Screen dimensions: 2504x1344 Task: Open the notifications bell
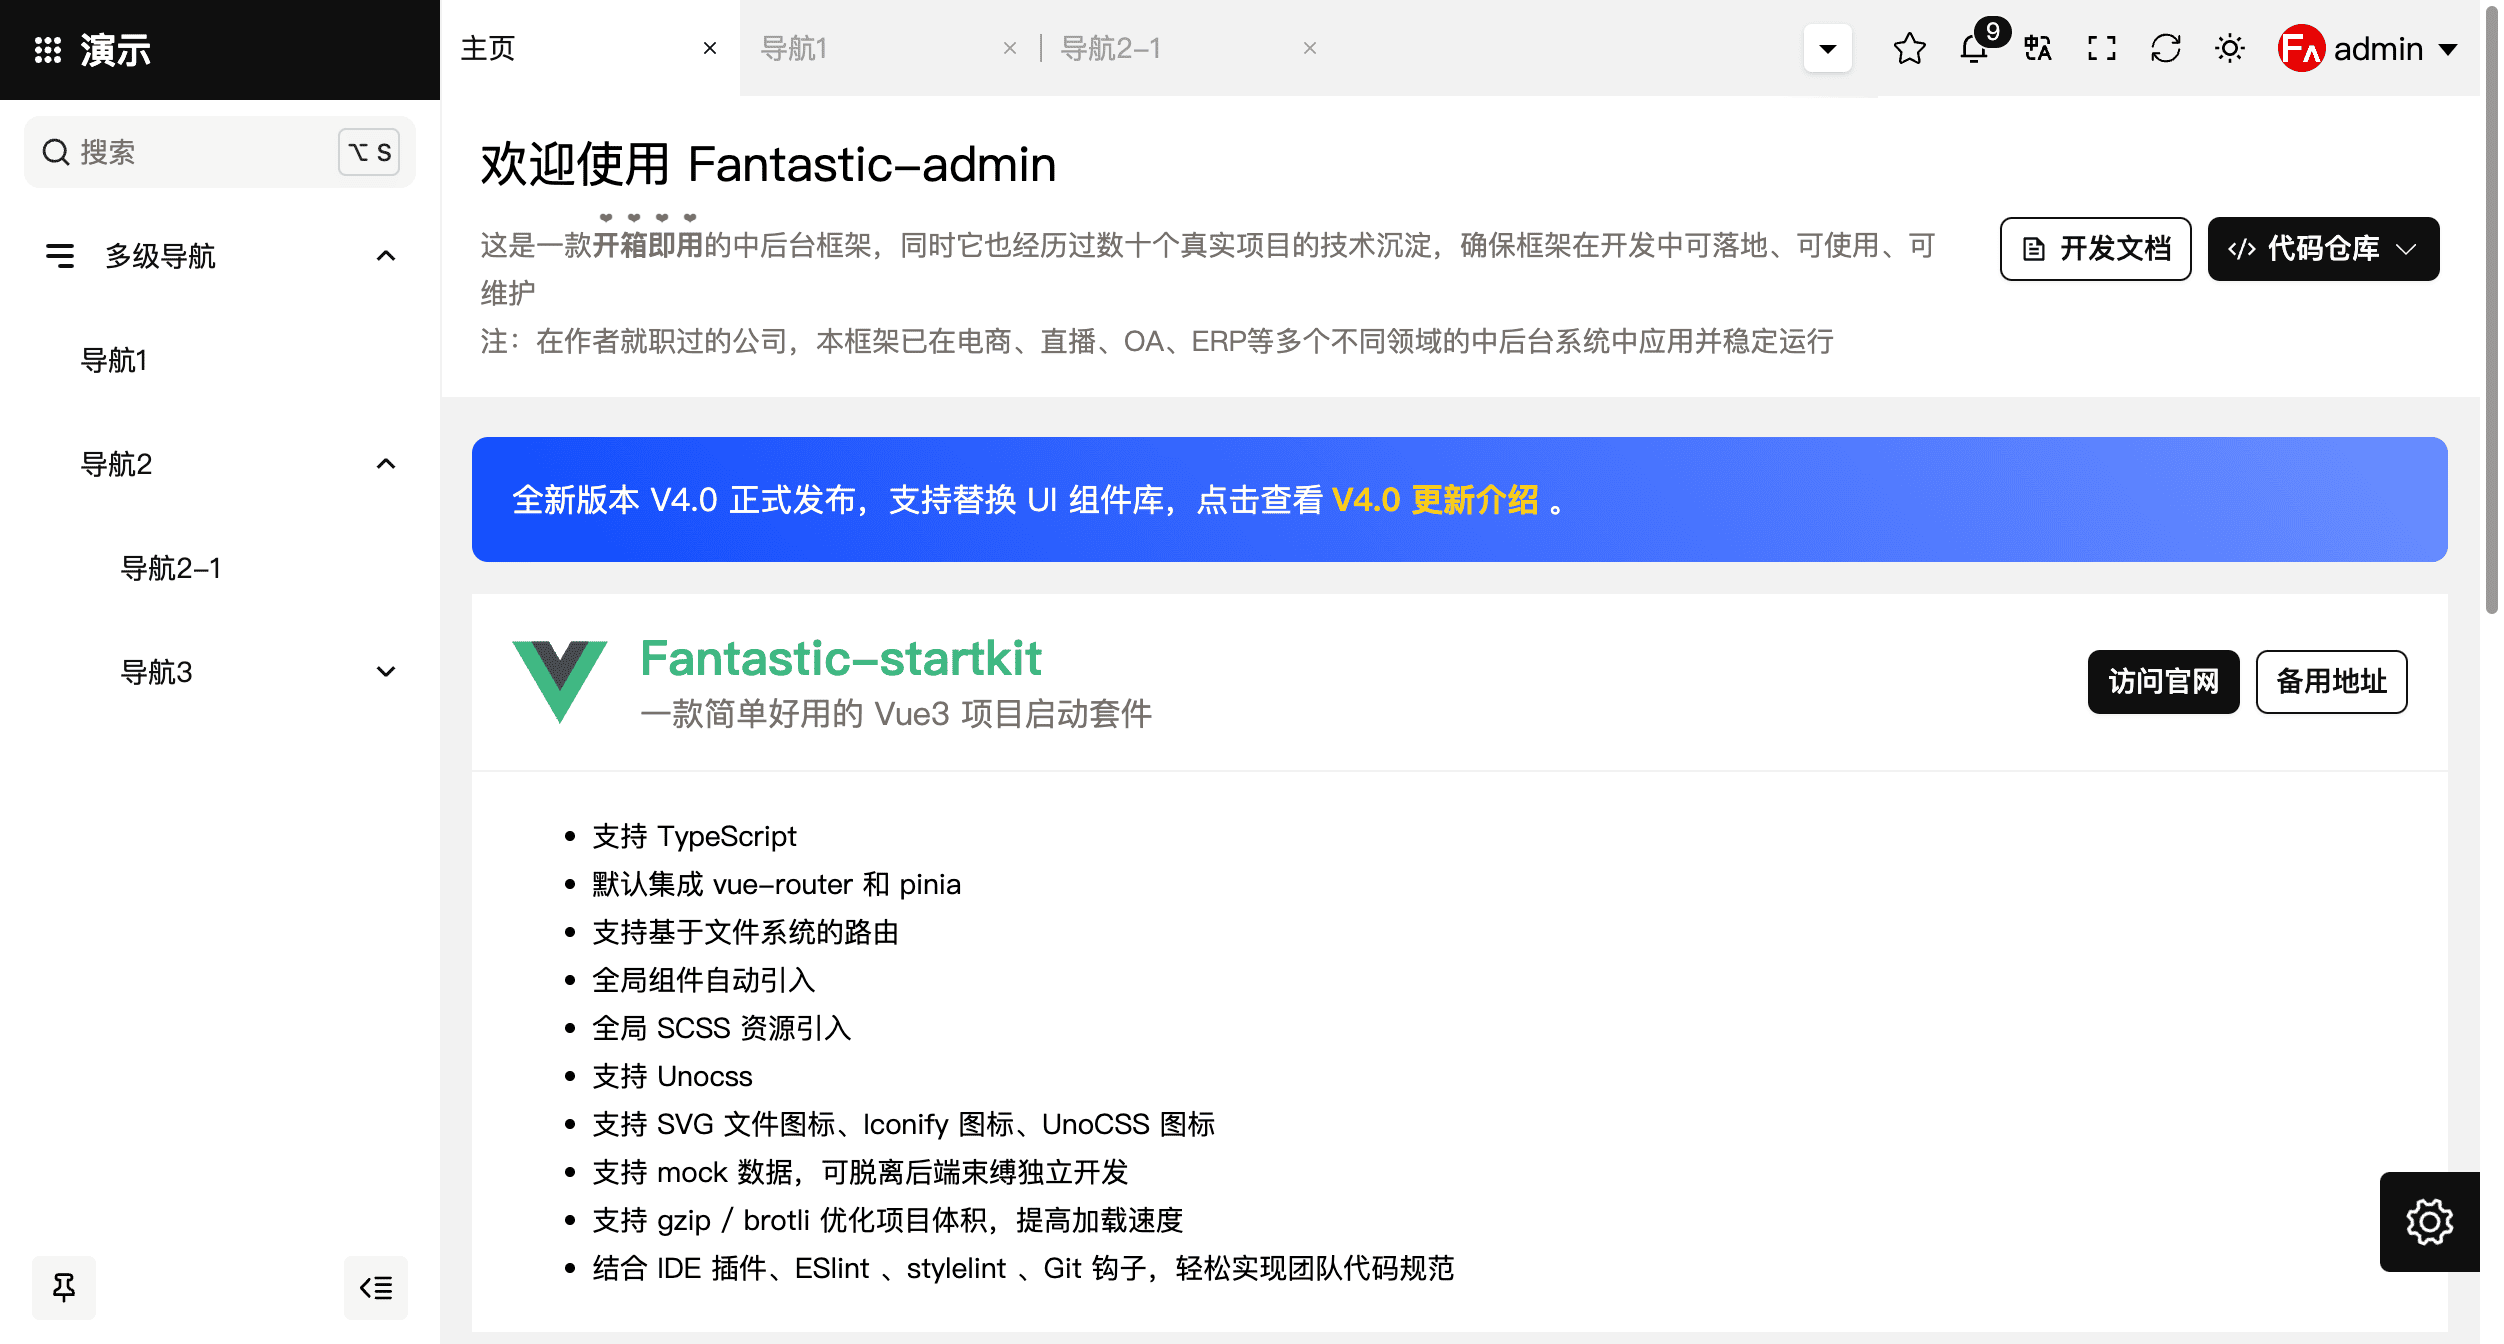click(1974, 48)
